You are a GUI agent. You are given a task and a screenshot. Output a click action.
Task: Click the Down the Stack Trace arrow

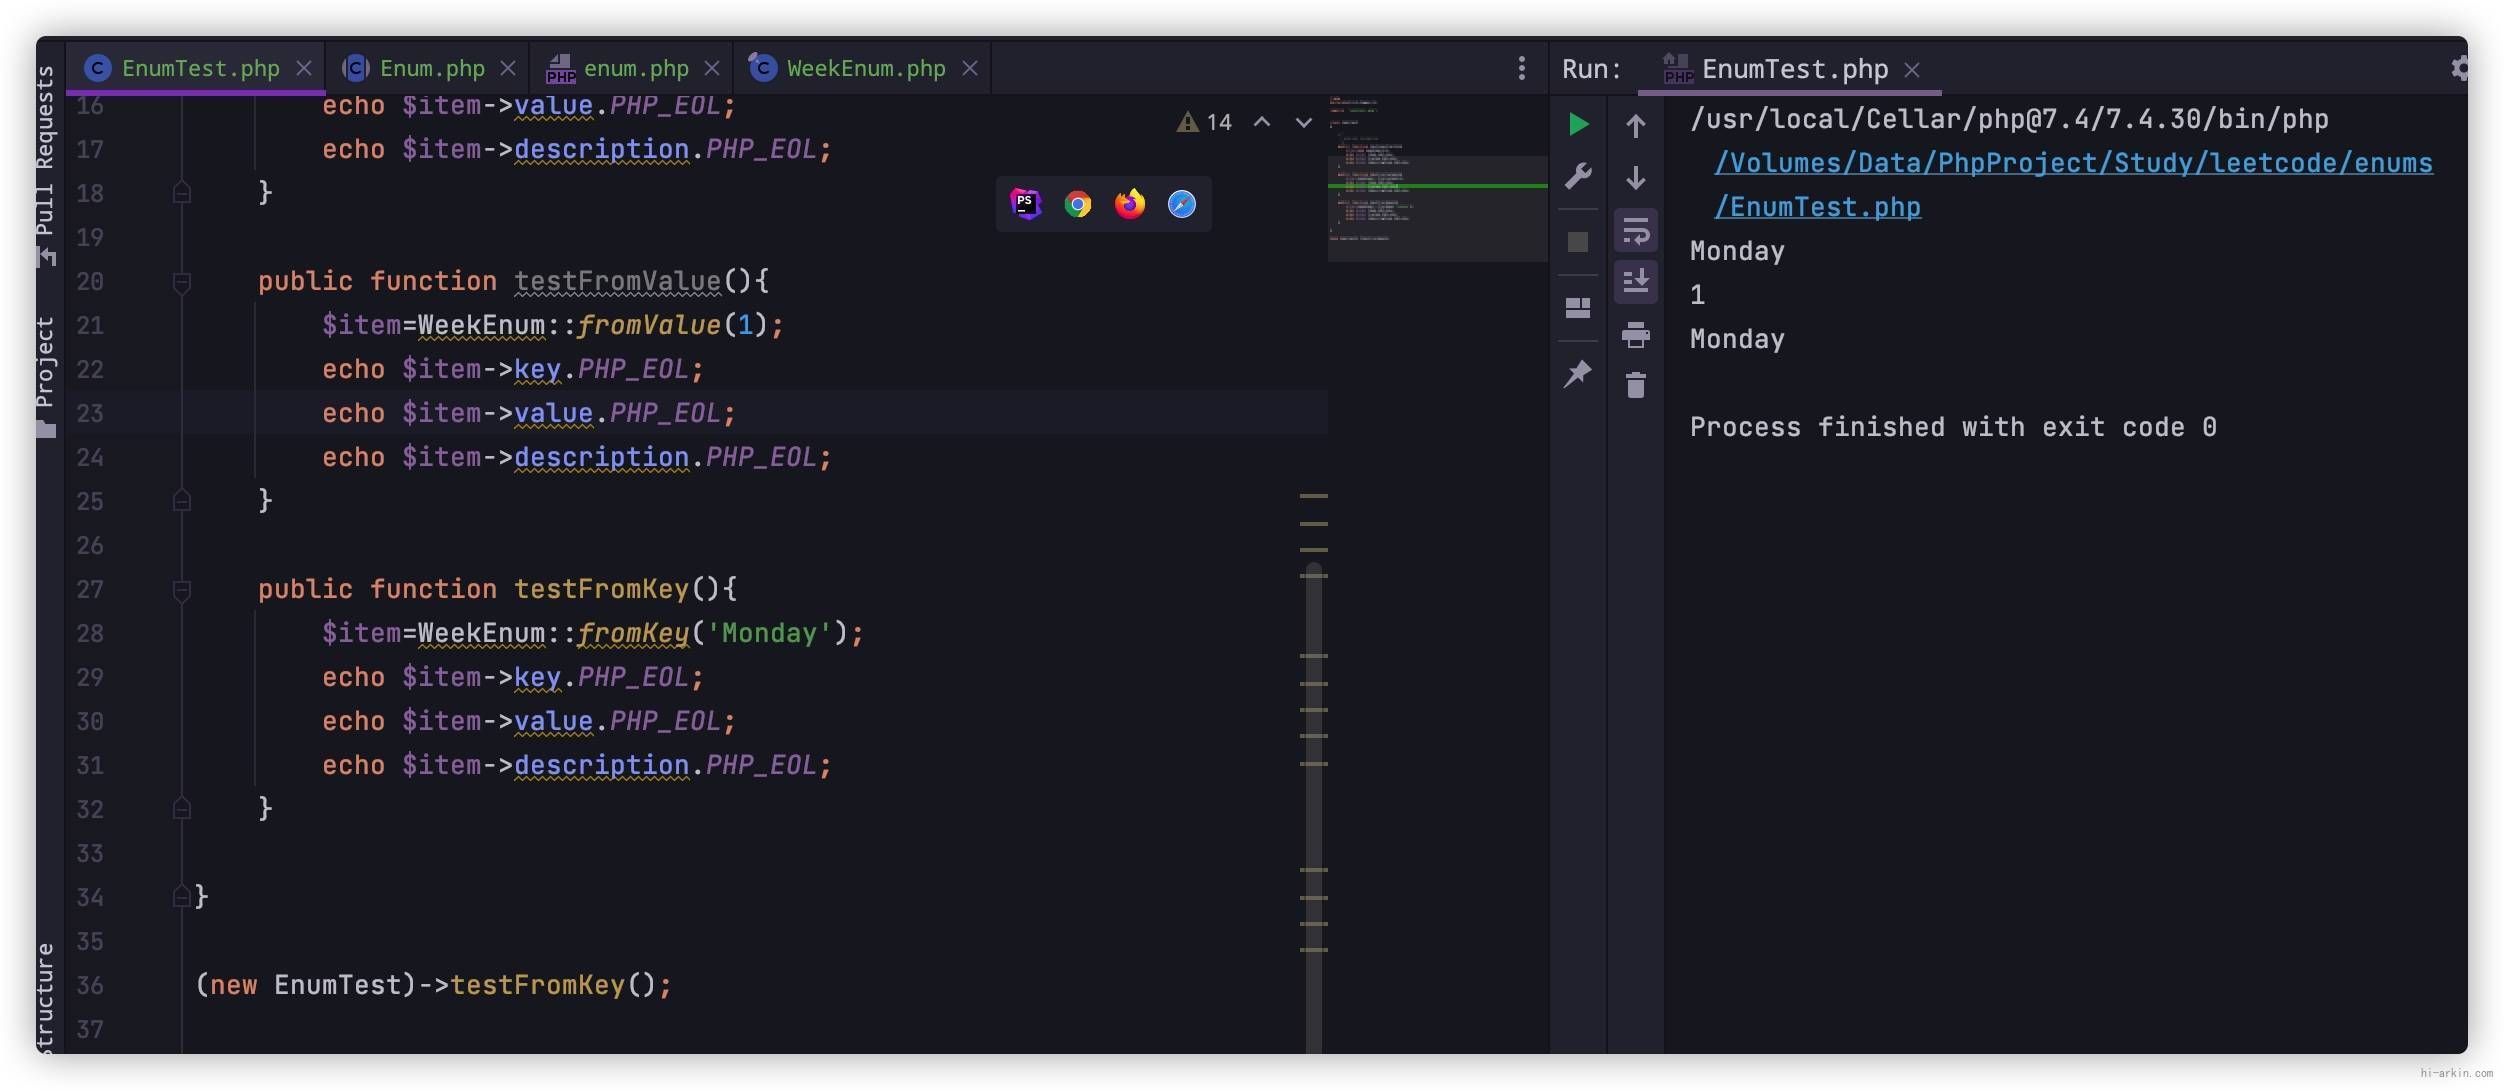1636,178
